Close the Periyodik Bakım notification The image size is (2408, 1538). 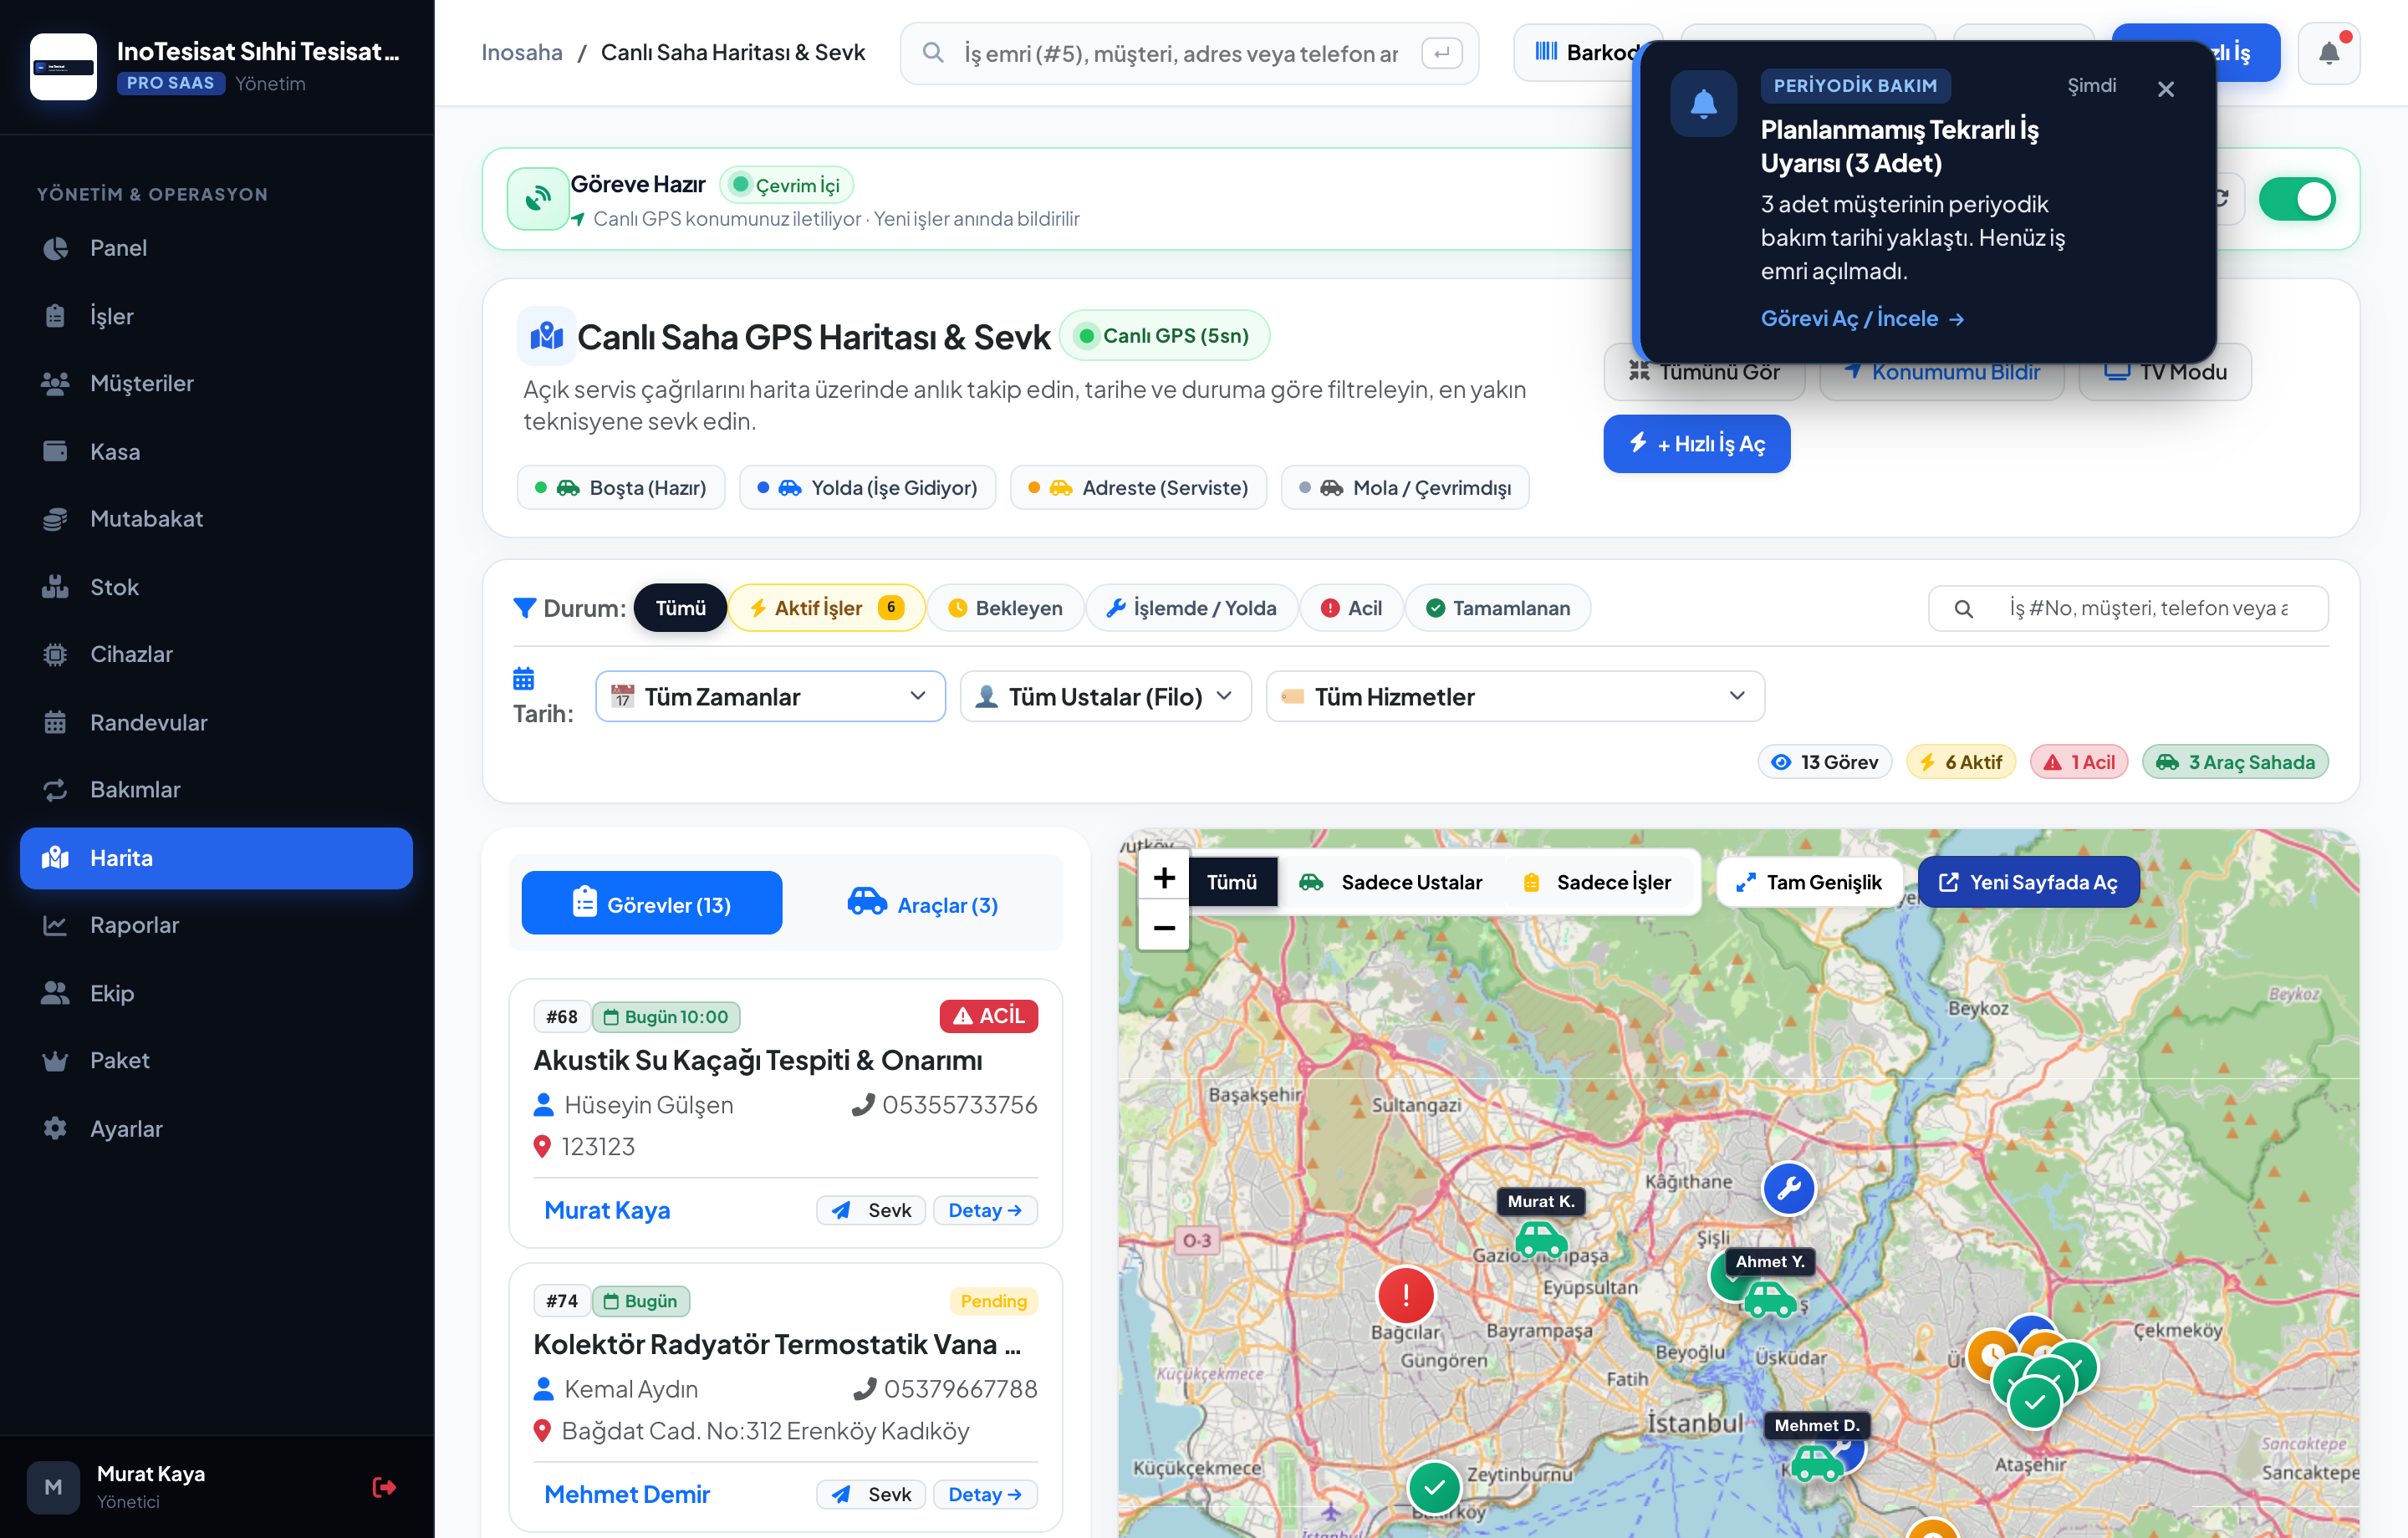[2165, 89]
